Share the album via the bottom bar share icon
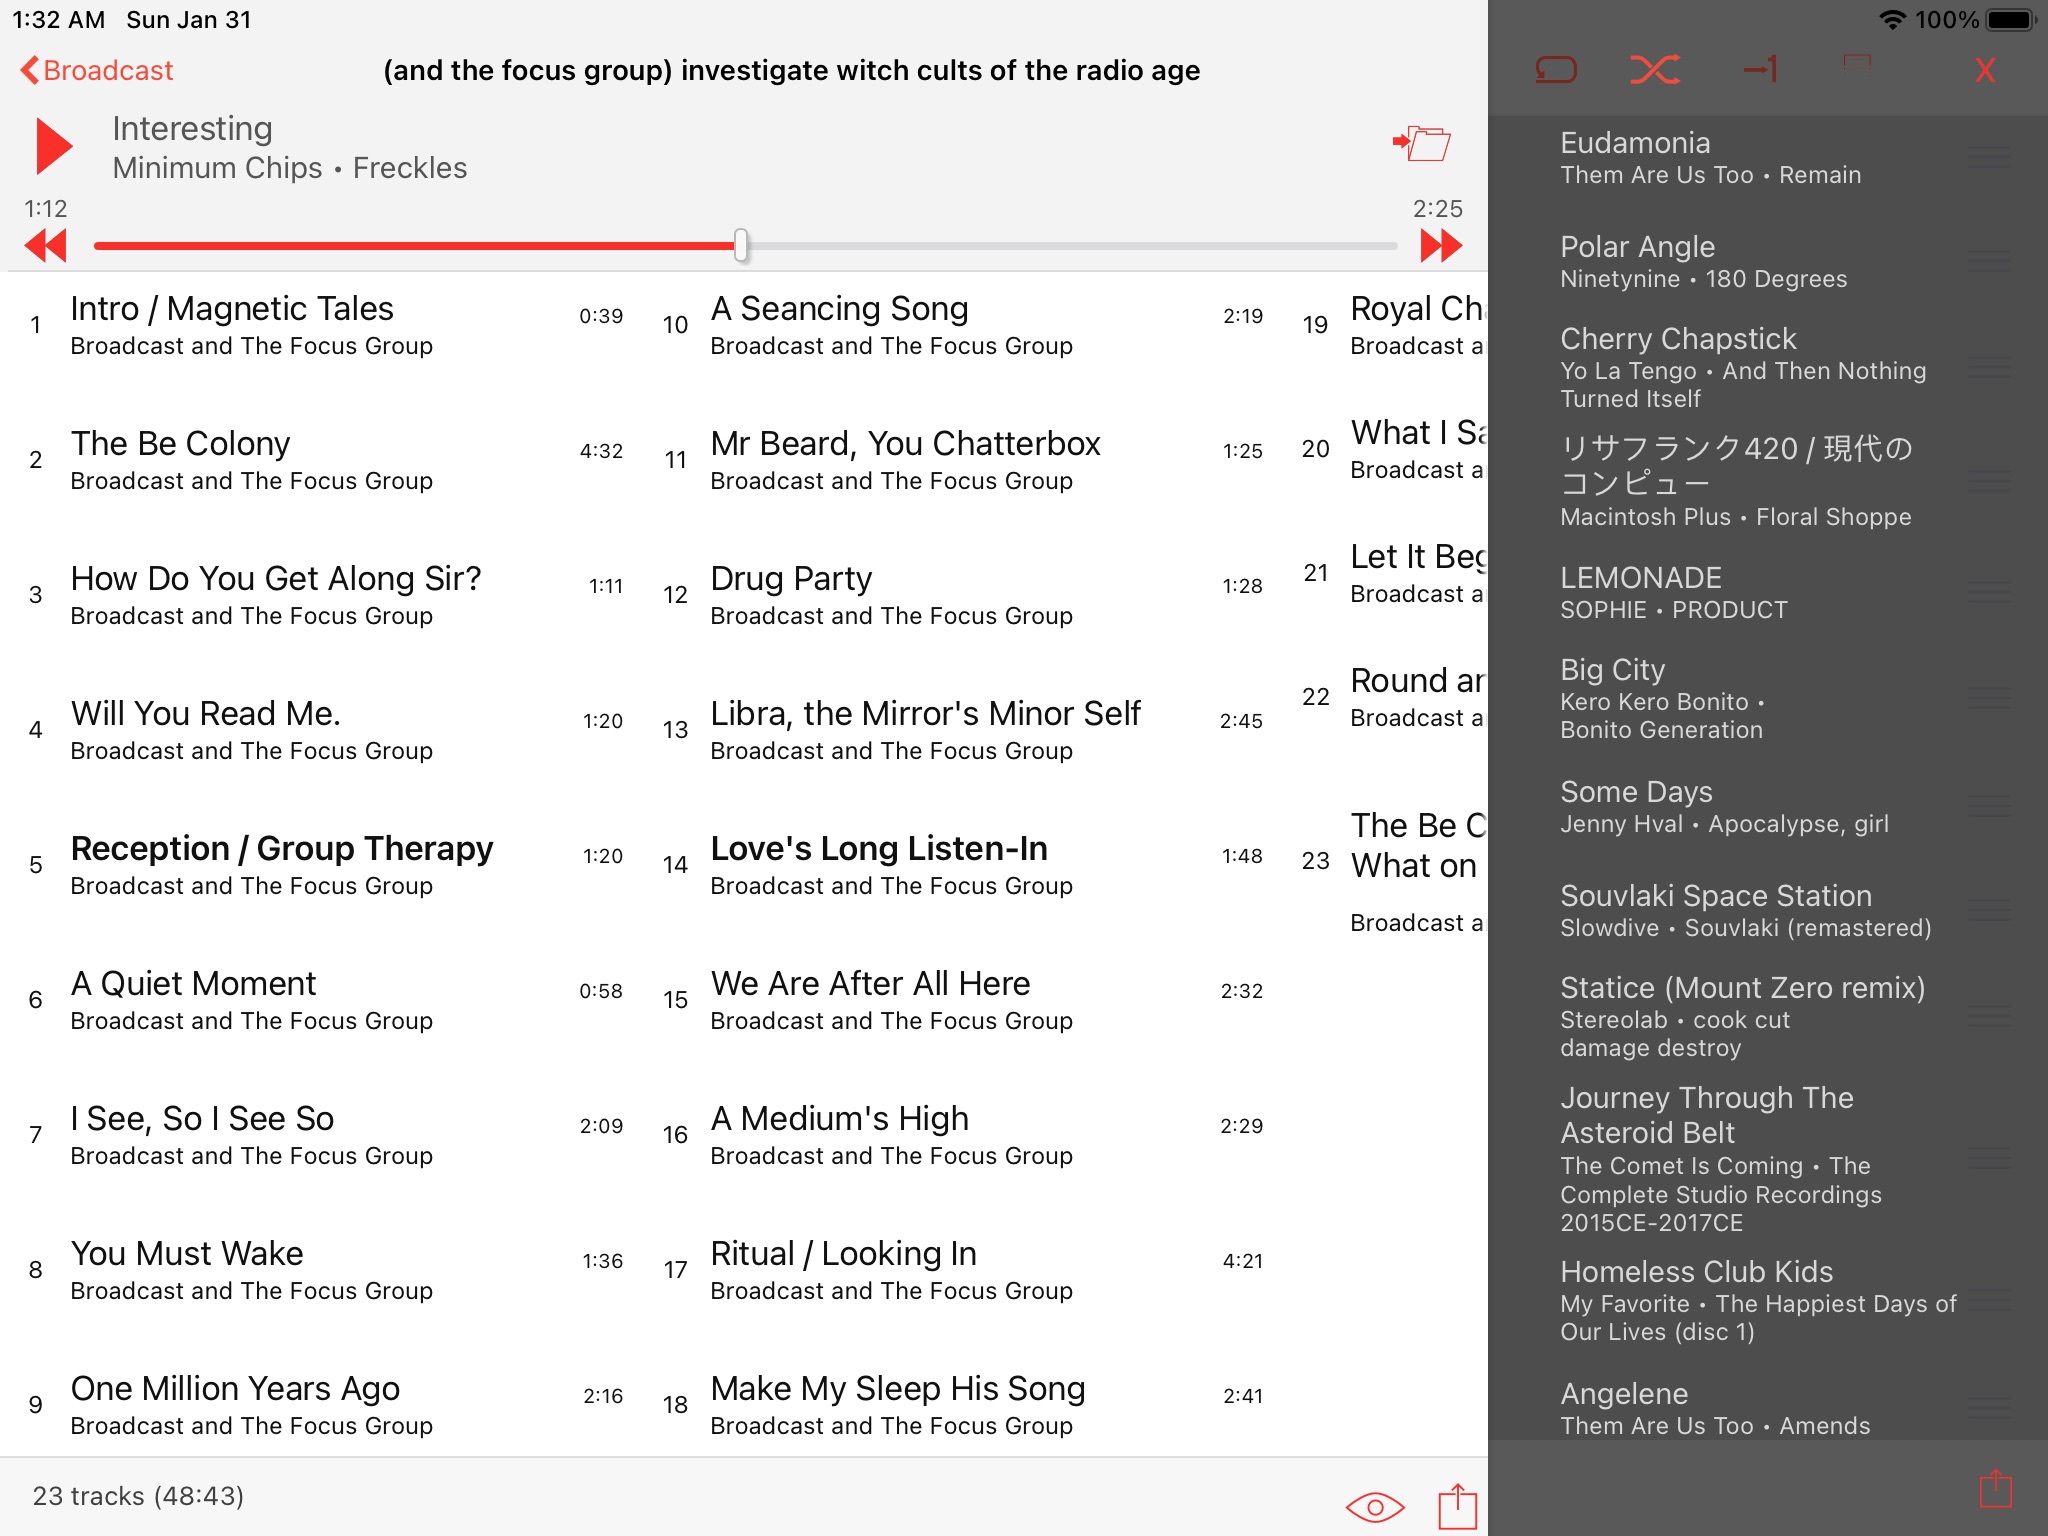The width and height of the screenshot is (2048, 1536). [x=1458, y=1506]
